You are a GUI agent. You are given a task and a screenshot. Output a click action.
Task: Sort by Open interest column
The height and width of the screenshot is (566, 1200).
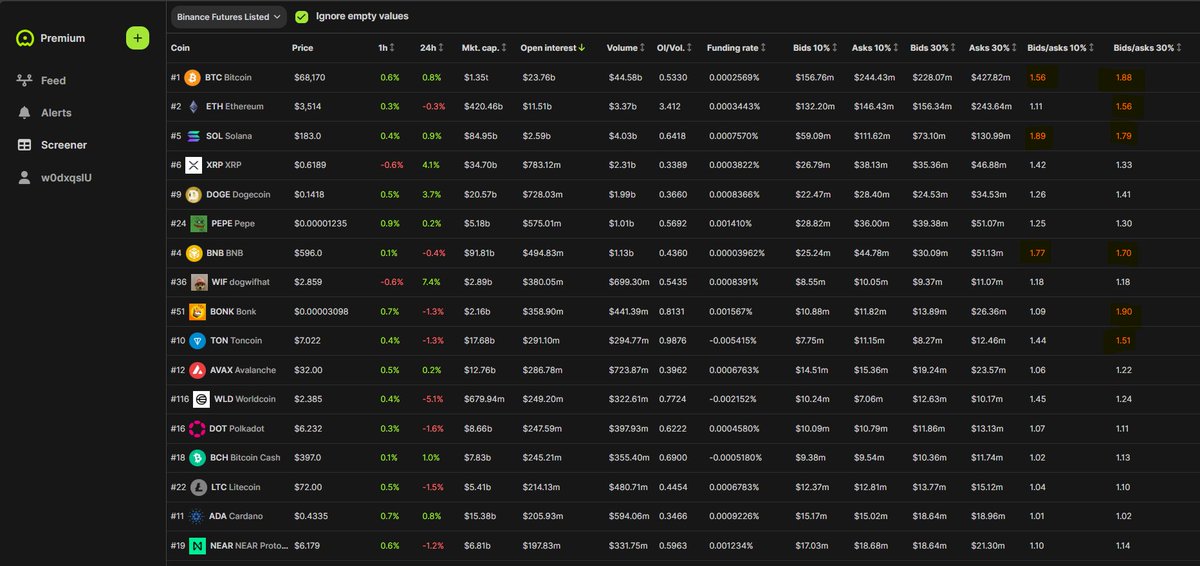coord(554,48)
